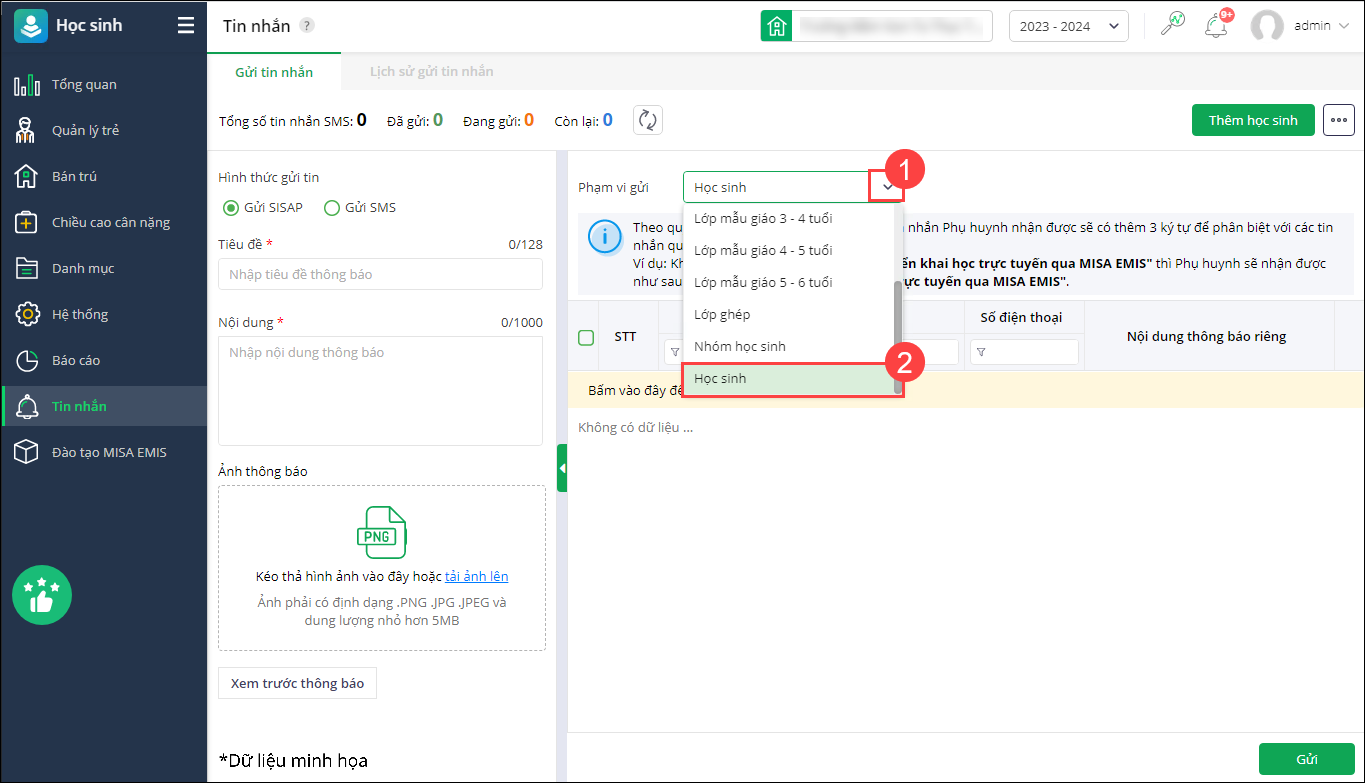The image size is (1365, 783).
Task: Select Tin nhắn in the sidebar
Action: (104, 407)
